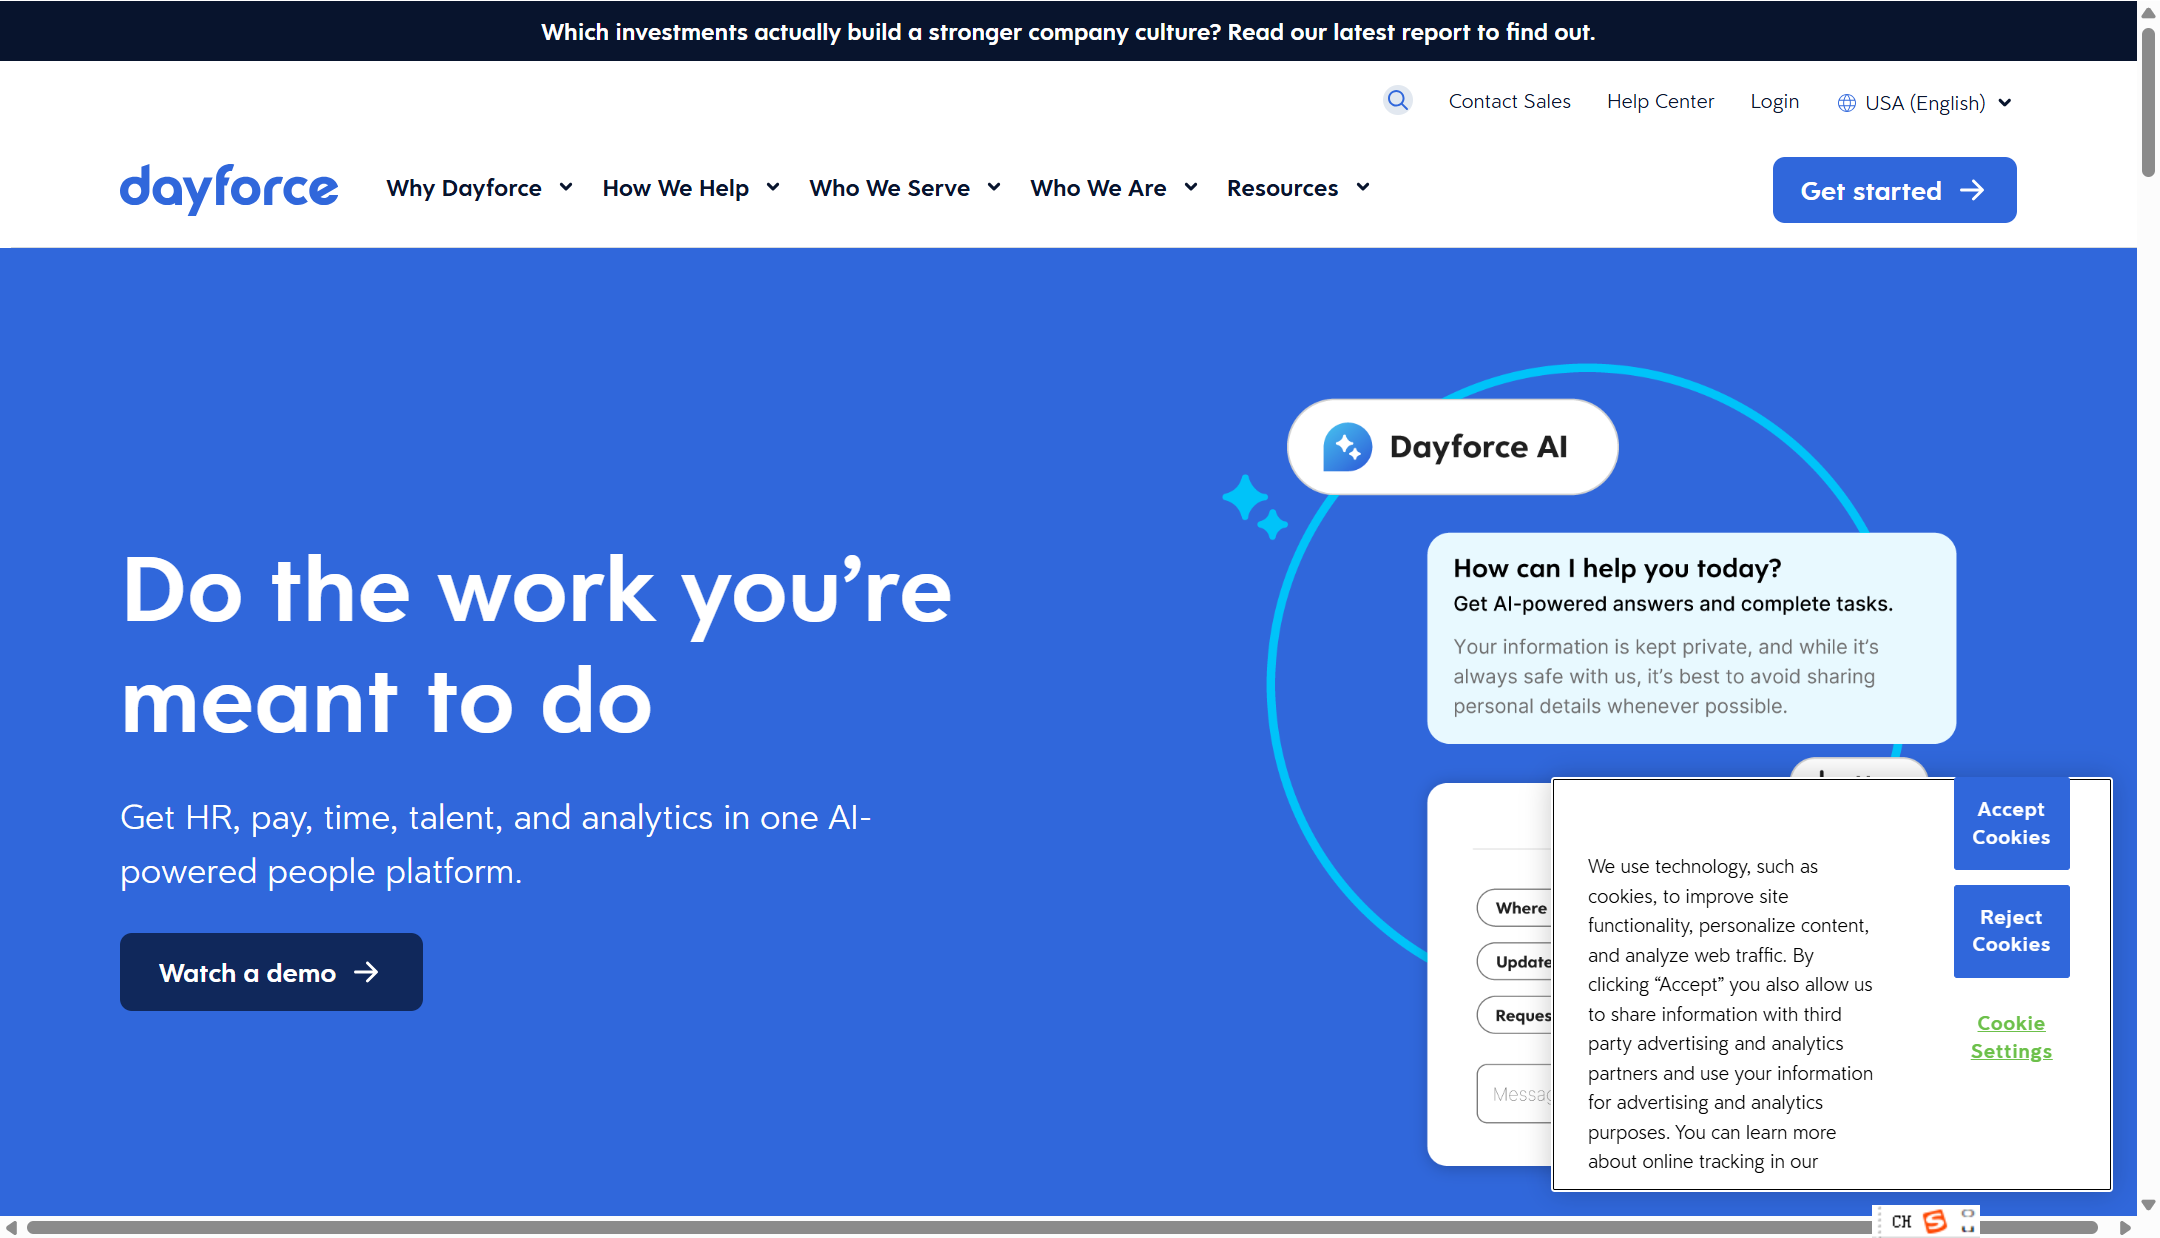
Task: Click the CH language indicator
Action: (x=1901, y=1221)
